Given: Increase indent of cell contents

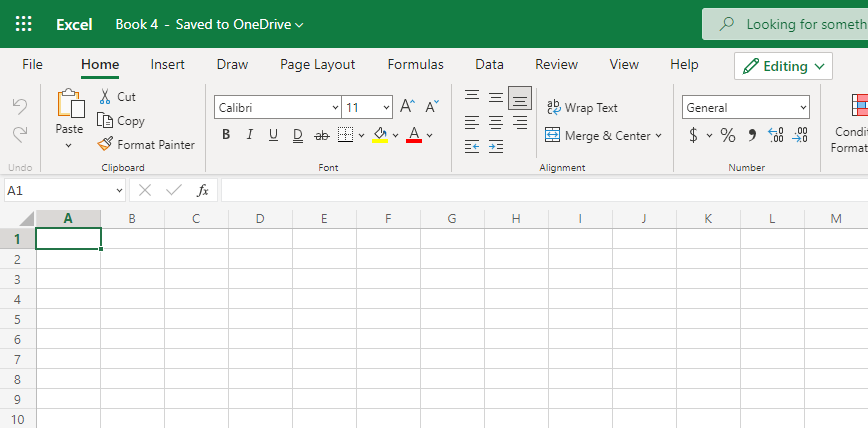Looking at the screenshot, I should click(x=496, y=147).
